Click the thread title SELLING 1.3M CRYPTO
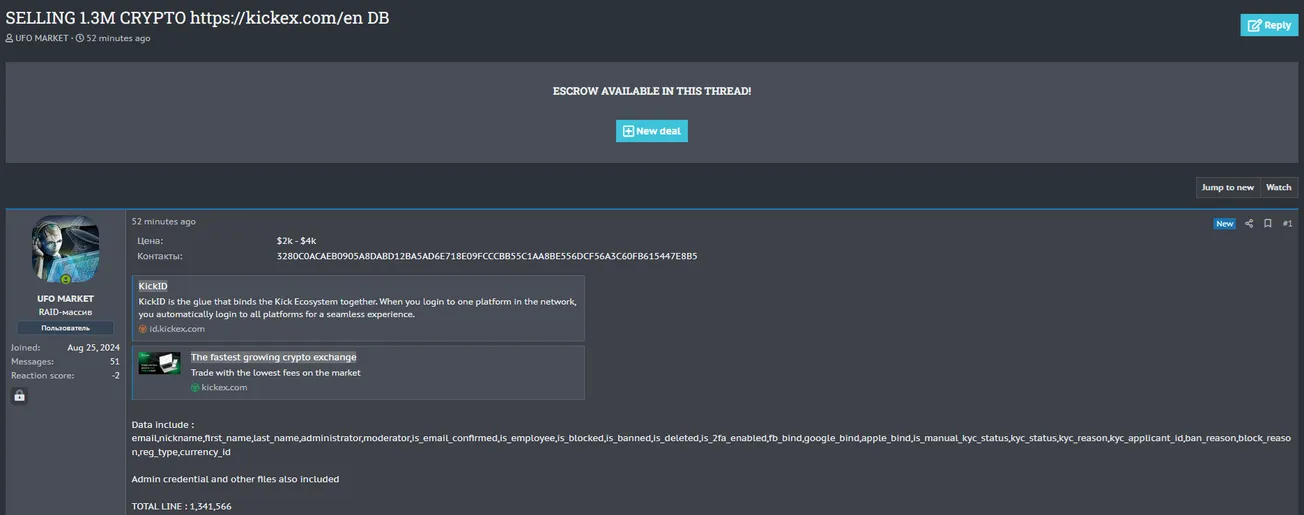 (198, 18)
